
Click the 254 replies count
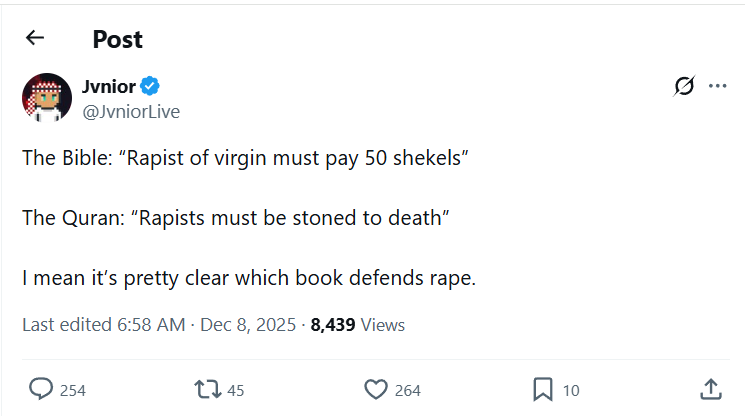[73, 390]
